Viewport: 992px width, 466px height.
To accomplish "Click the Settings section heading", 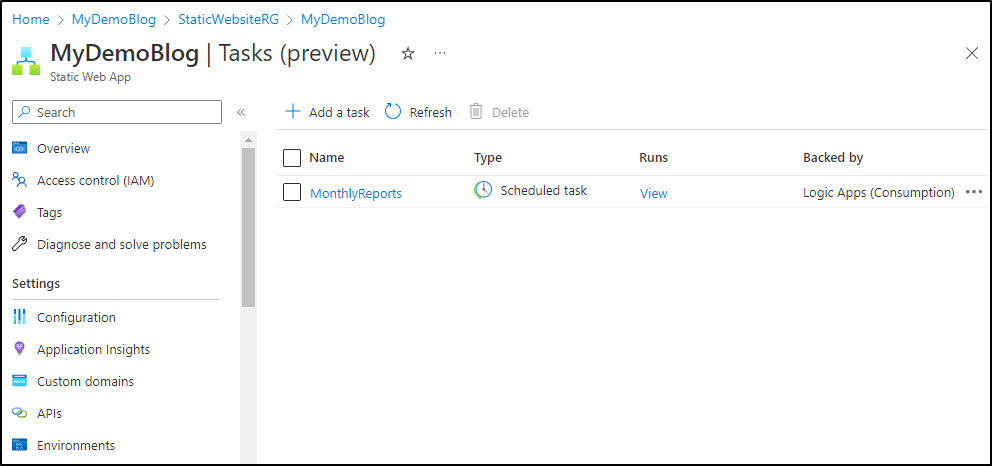I will pyautogui.click(x=36, y=283).
